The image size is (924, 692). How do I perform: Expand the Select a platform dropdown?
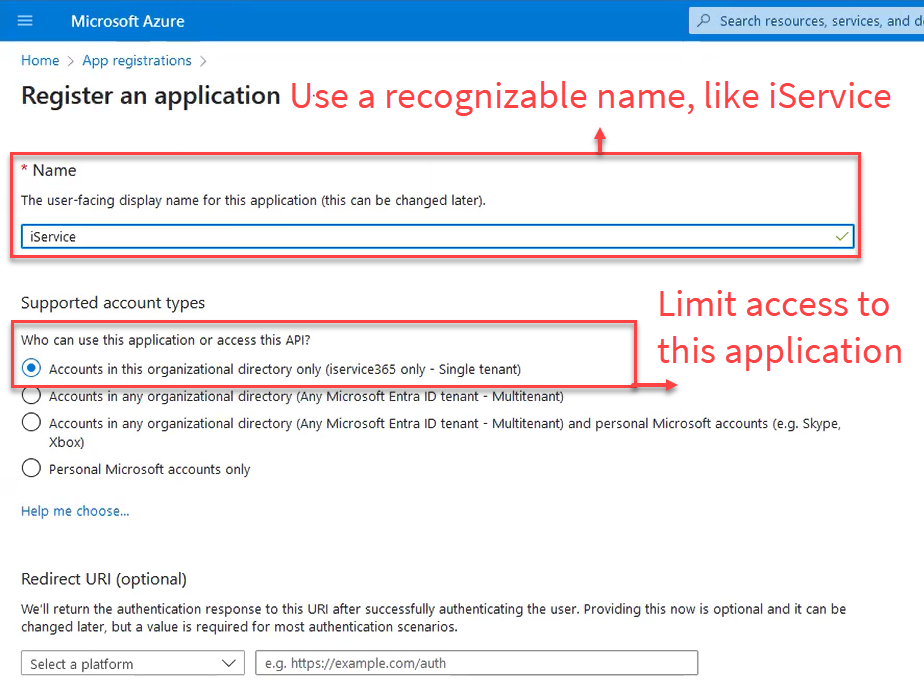[x=133, y=663]
